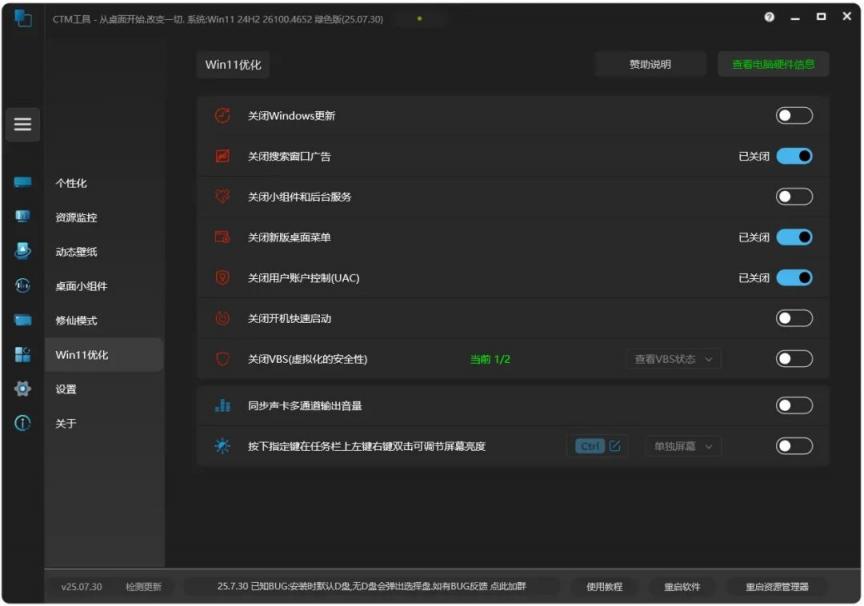Click the edit icon beside the Ctrl key
Image resolution: width=864 pixels, height=606 pixels.
[x=615, y=446]
